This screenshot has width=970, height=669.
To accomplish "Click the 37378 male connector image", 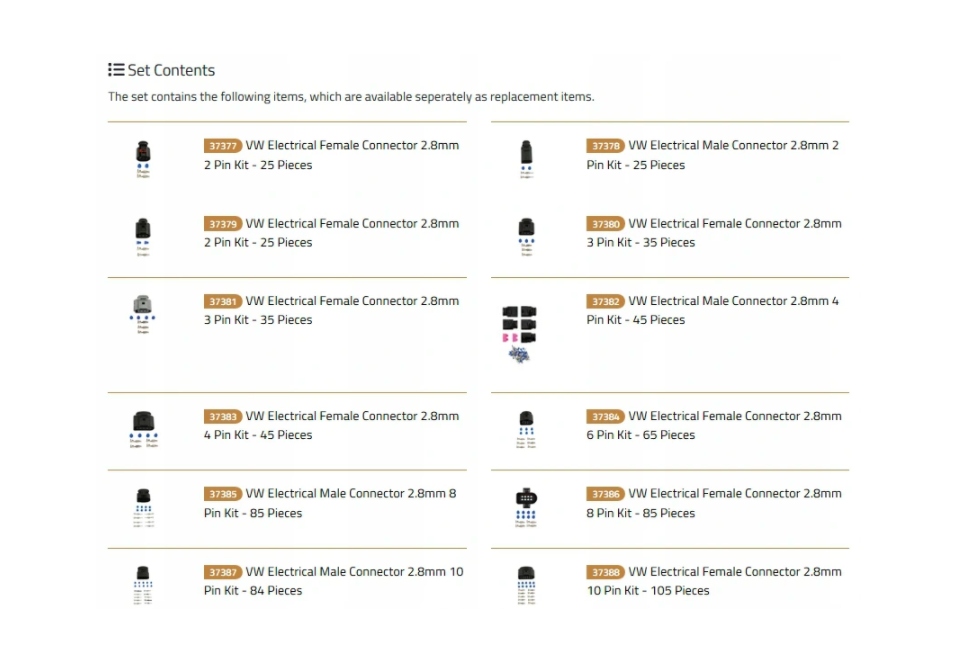I will (x=526, y=158).
